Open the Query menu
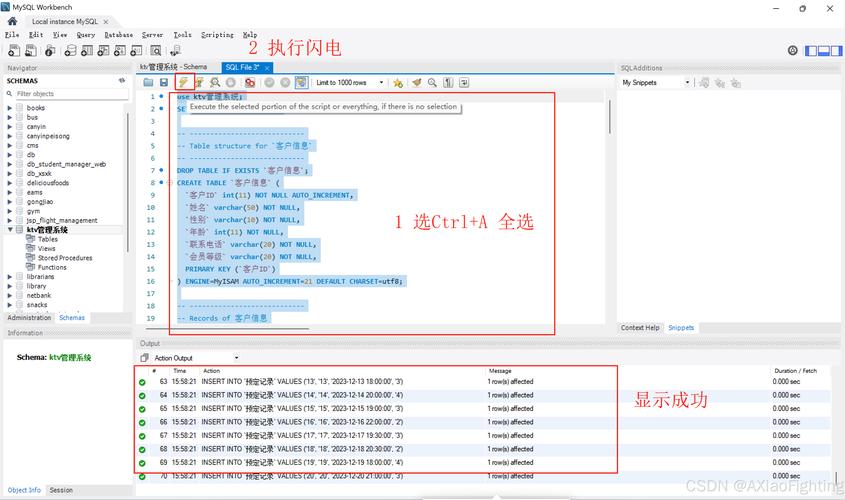 86,35
